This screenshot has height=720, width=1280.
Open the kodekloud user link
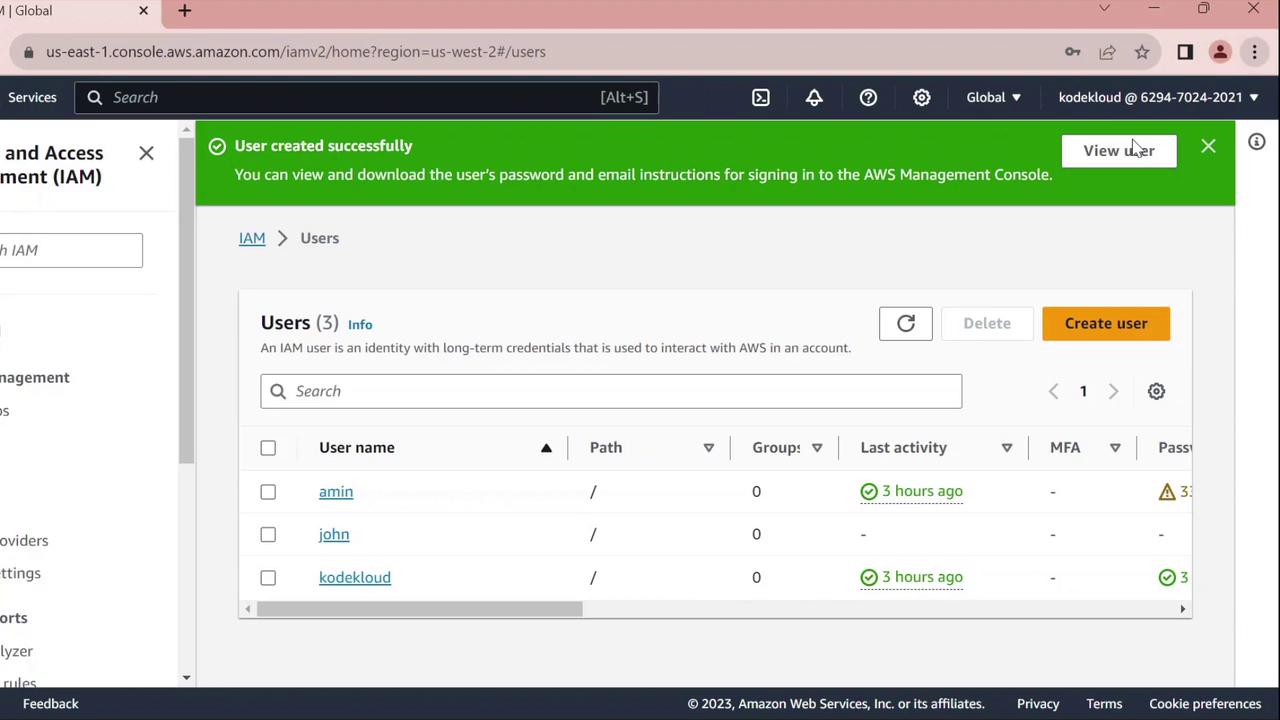pos(355,577)
